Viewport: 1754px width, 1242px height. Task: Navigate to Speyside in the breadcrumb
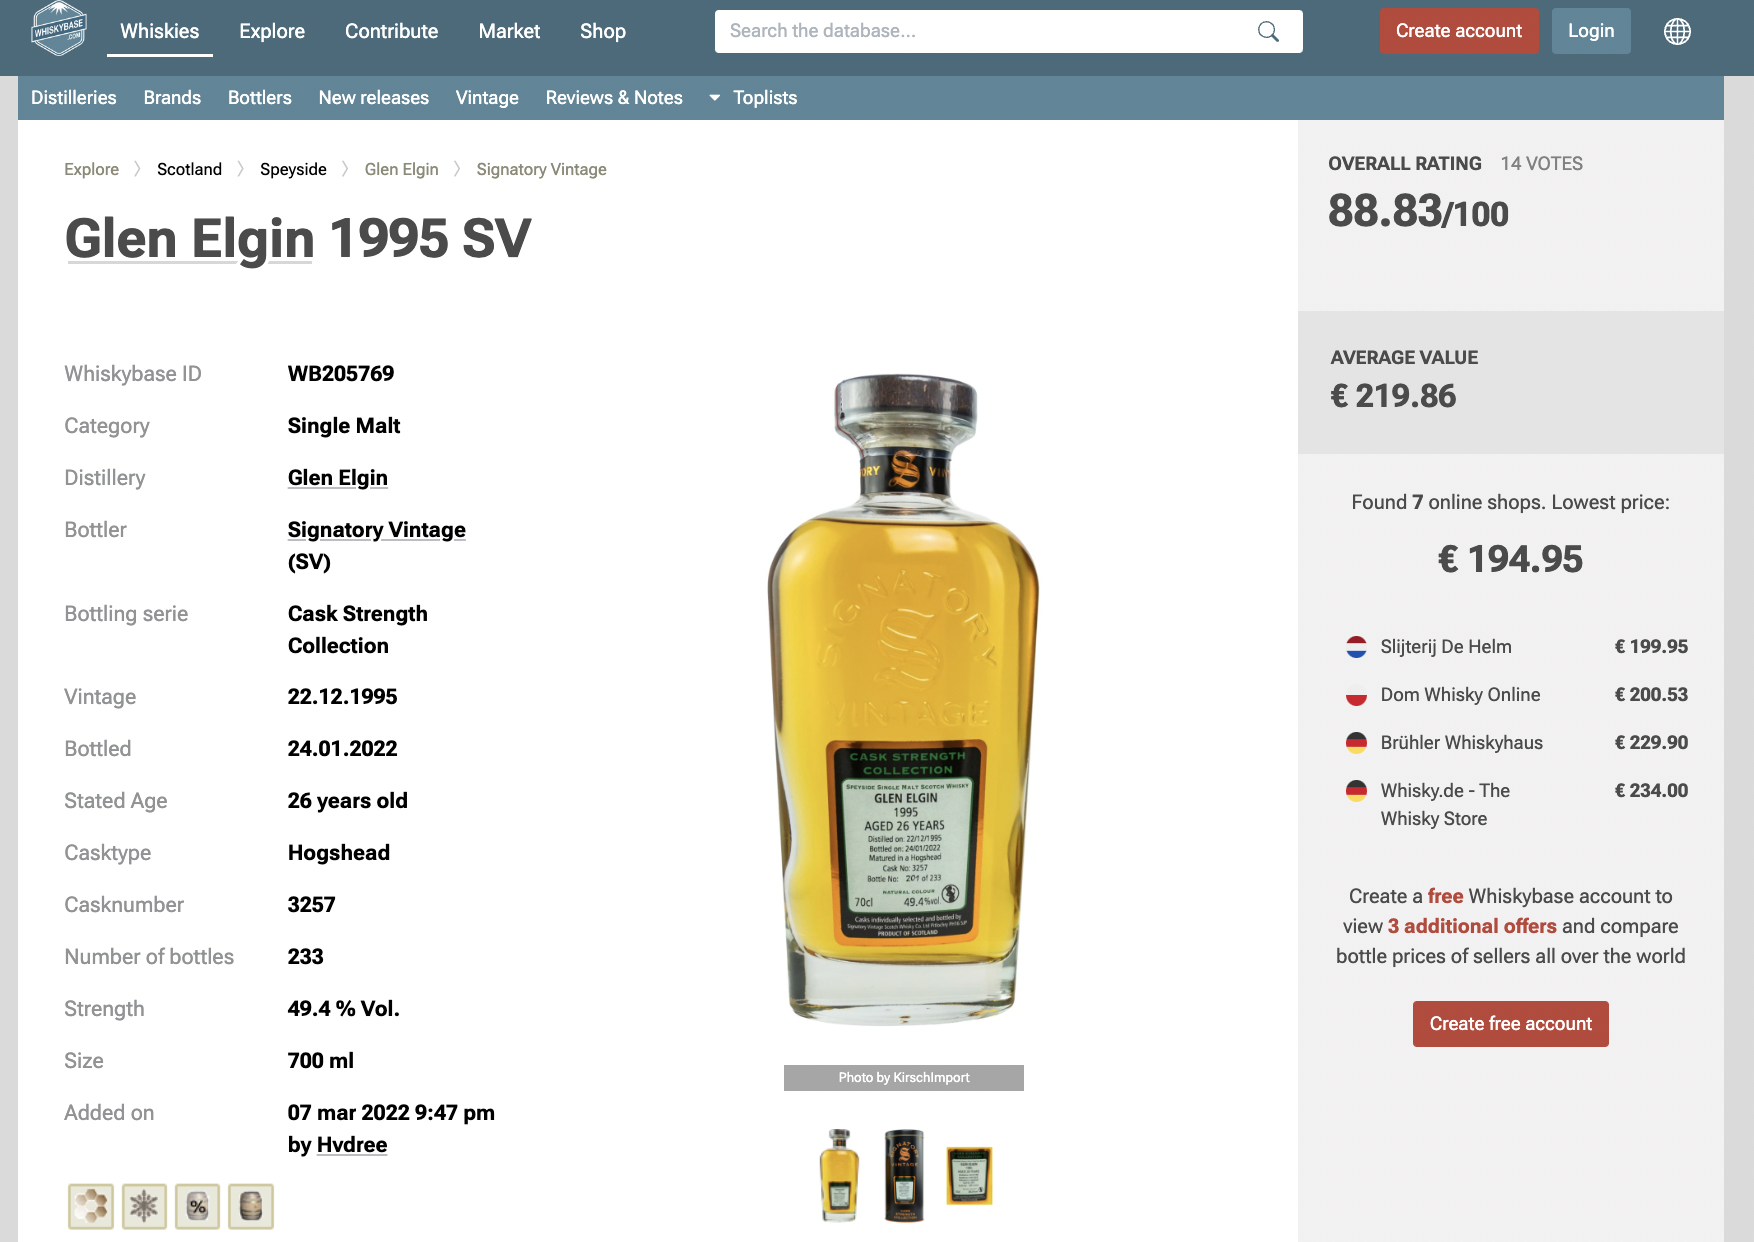click(293, 169)
